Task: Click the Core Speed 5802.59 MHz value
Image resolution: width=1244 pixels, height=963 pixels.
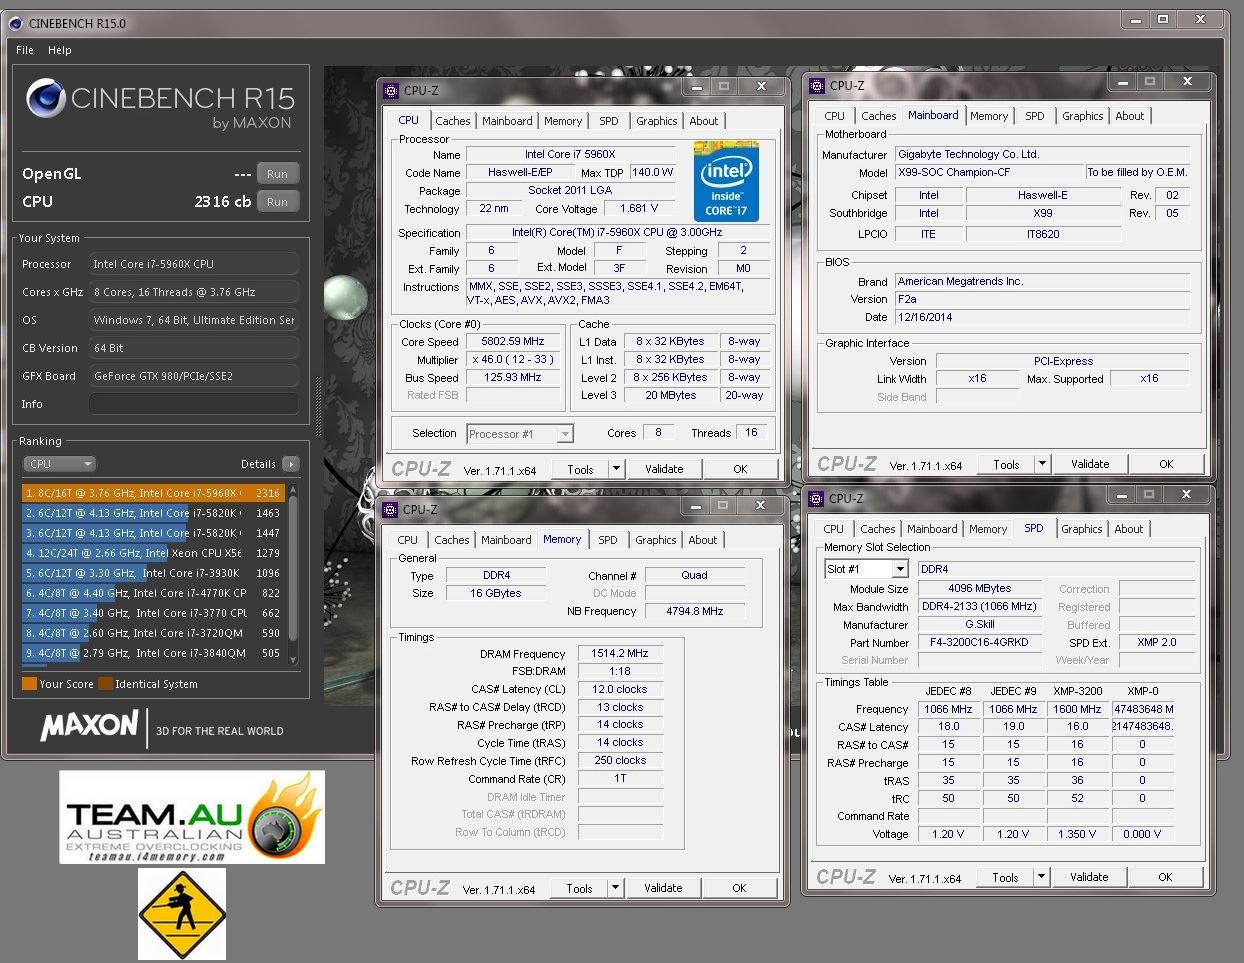Action: click(x=513, y=341)
